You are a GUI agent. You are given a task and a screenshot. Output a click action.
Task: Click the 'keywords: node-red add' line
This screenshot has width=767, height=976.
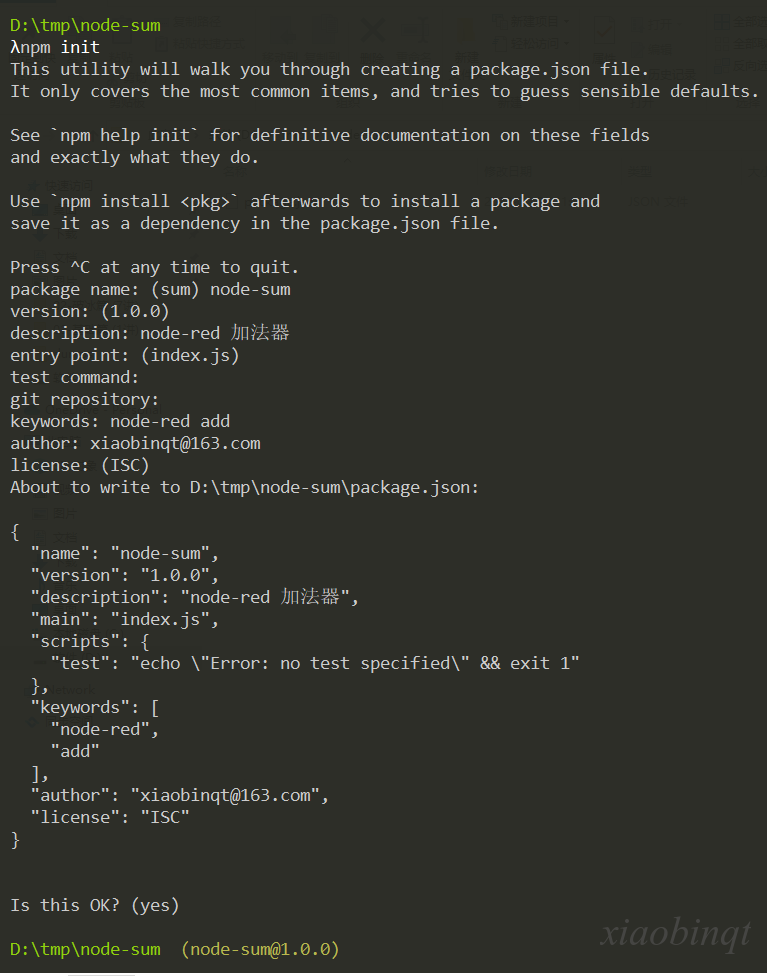pyautogui.click(x=120, y=421)
